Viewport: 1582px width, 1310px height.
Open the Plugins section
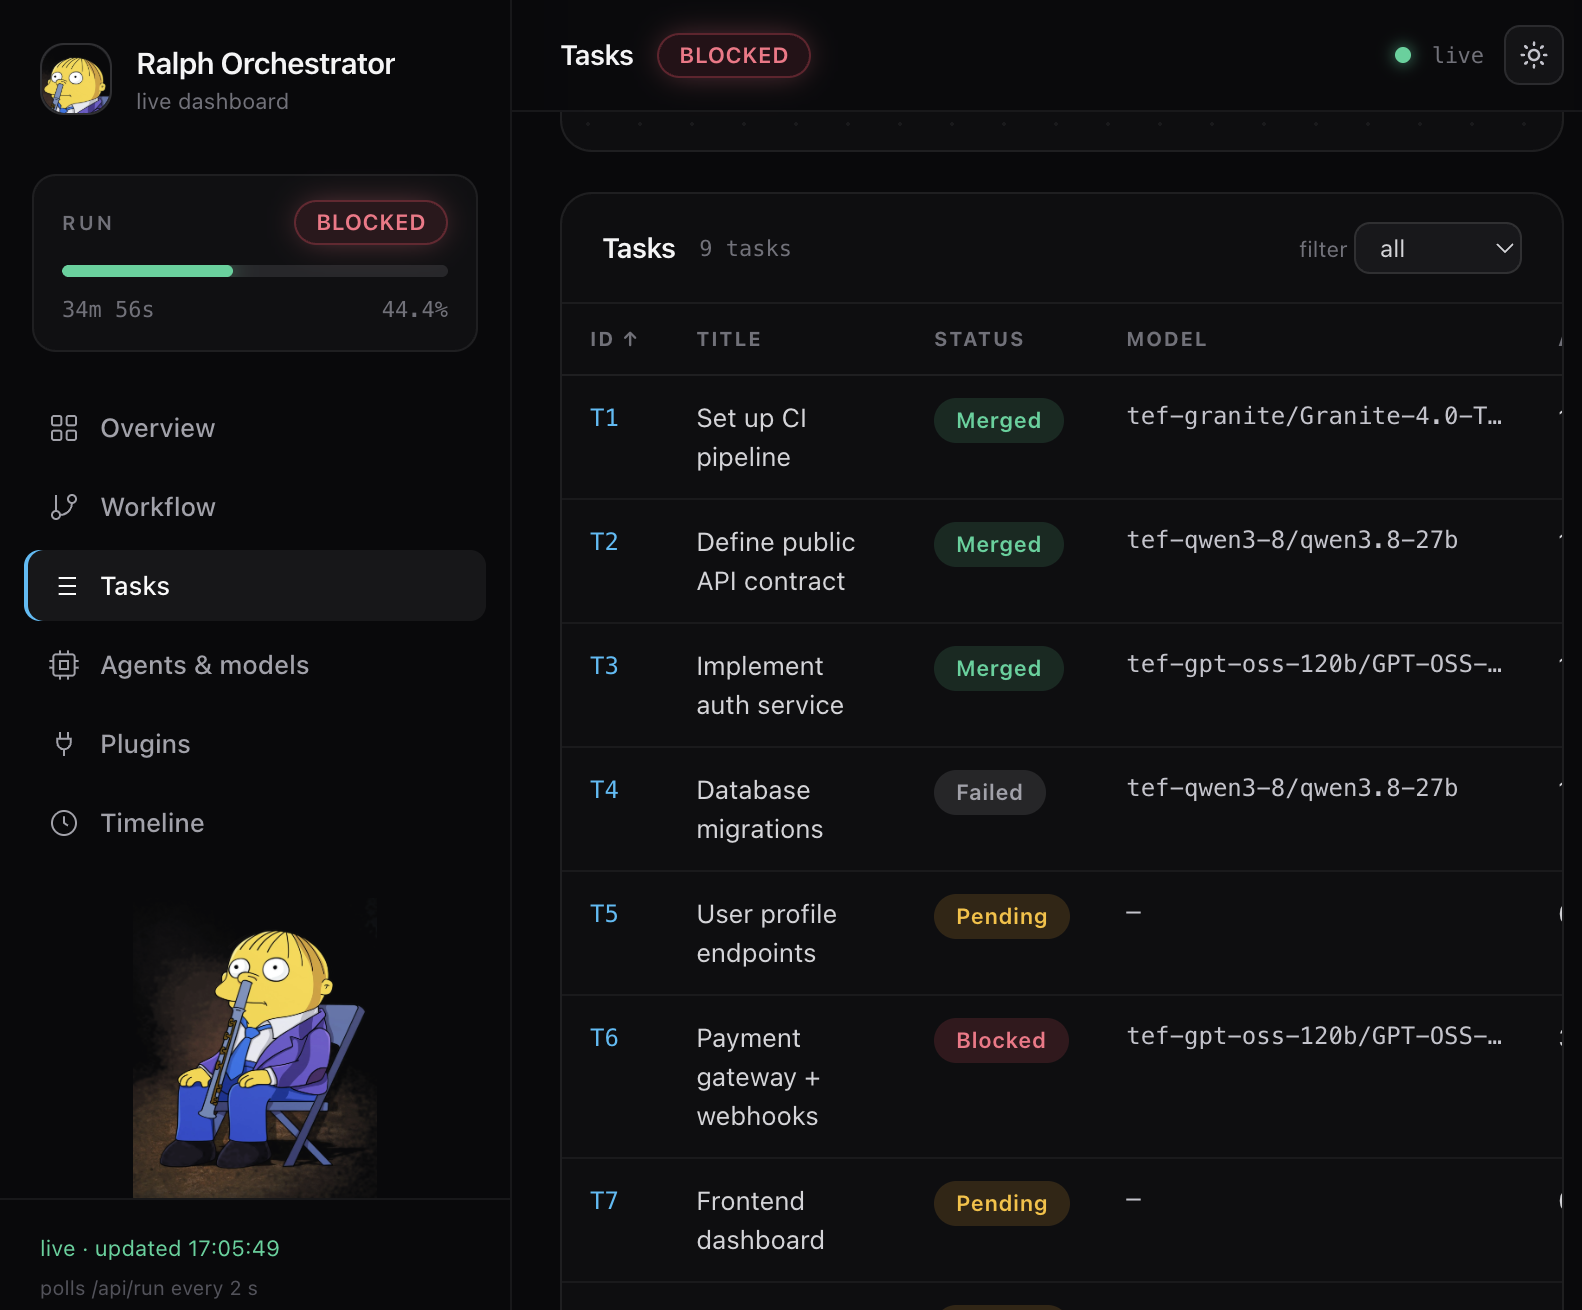[x=255, y=744]
